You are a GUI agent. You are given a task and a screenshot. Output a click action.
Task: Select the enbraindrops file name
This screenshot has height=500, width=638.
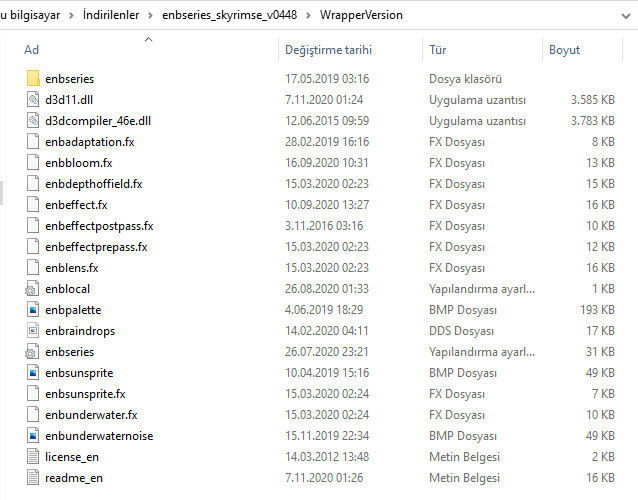(80, 331)
